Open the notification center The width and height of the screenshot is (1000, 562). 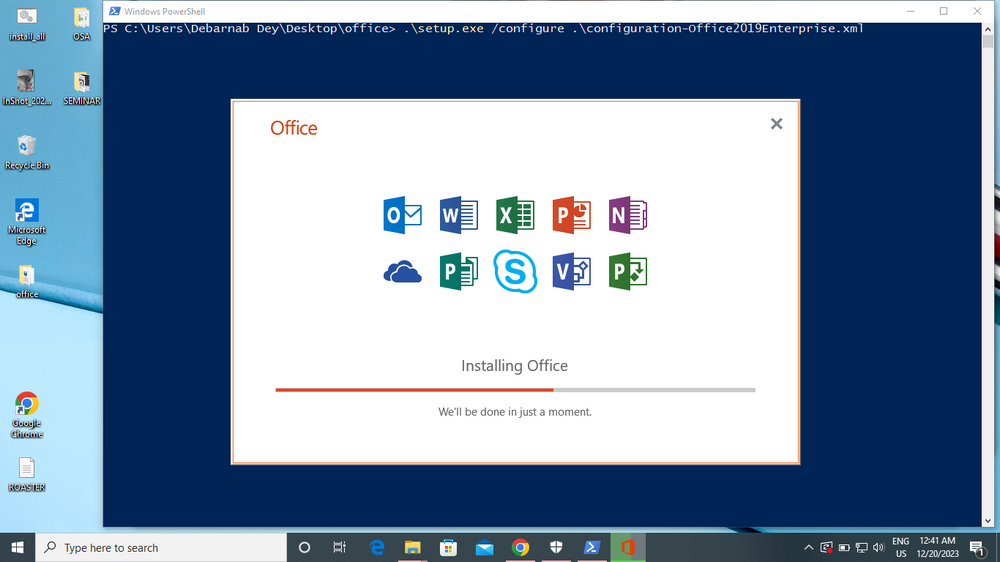[x=976, y=547]
